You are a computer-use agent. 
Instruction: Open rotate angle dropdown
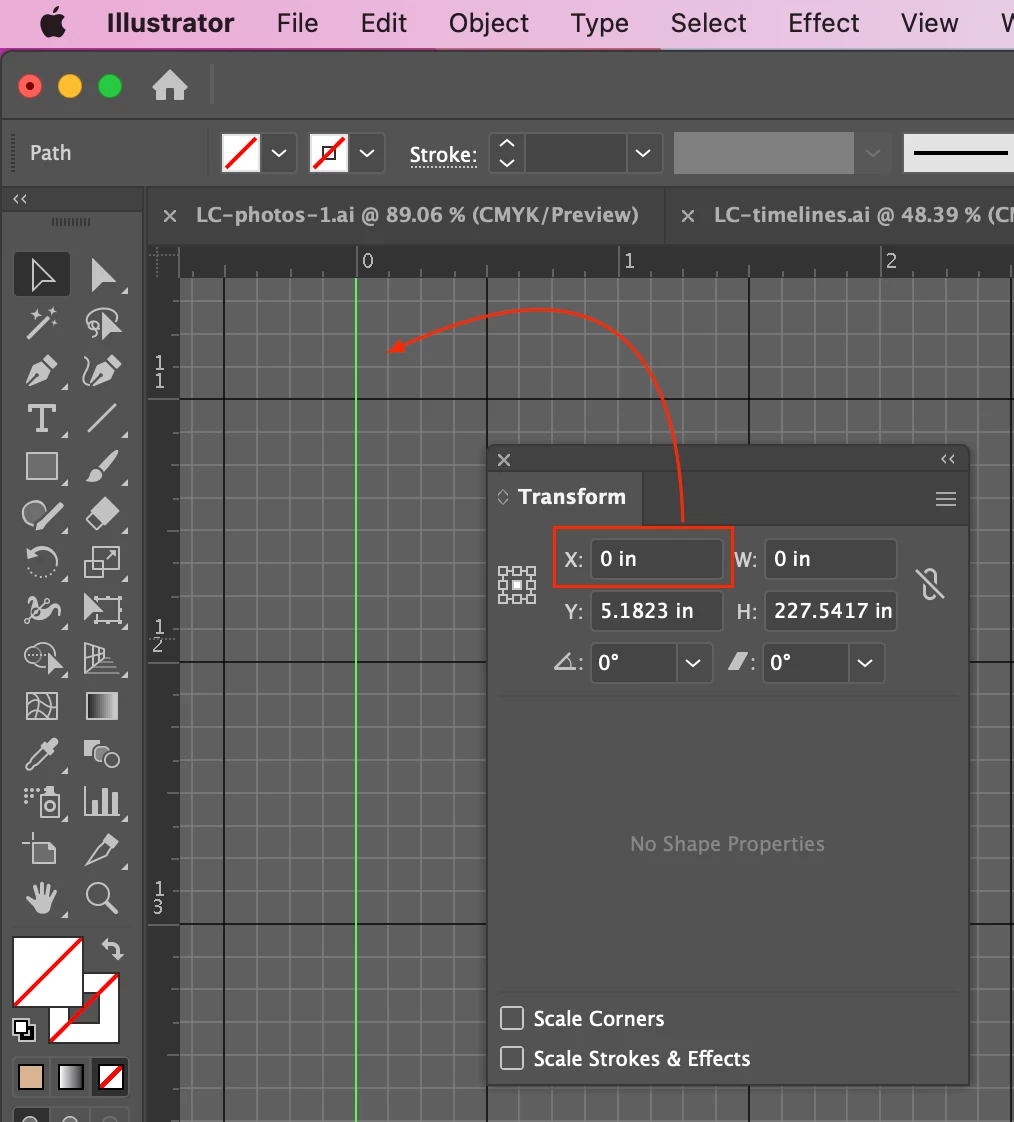(x=693, y=663)
